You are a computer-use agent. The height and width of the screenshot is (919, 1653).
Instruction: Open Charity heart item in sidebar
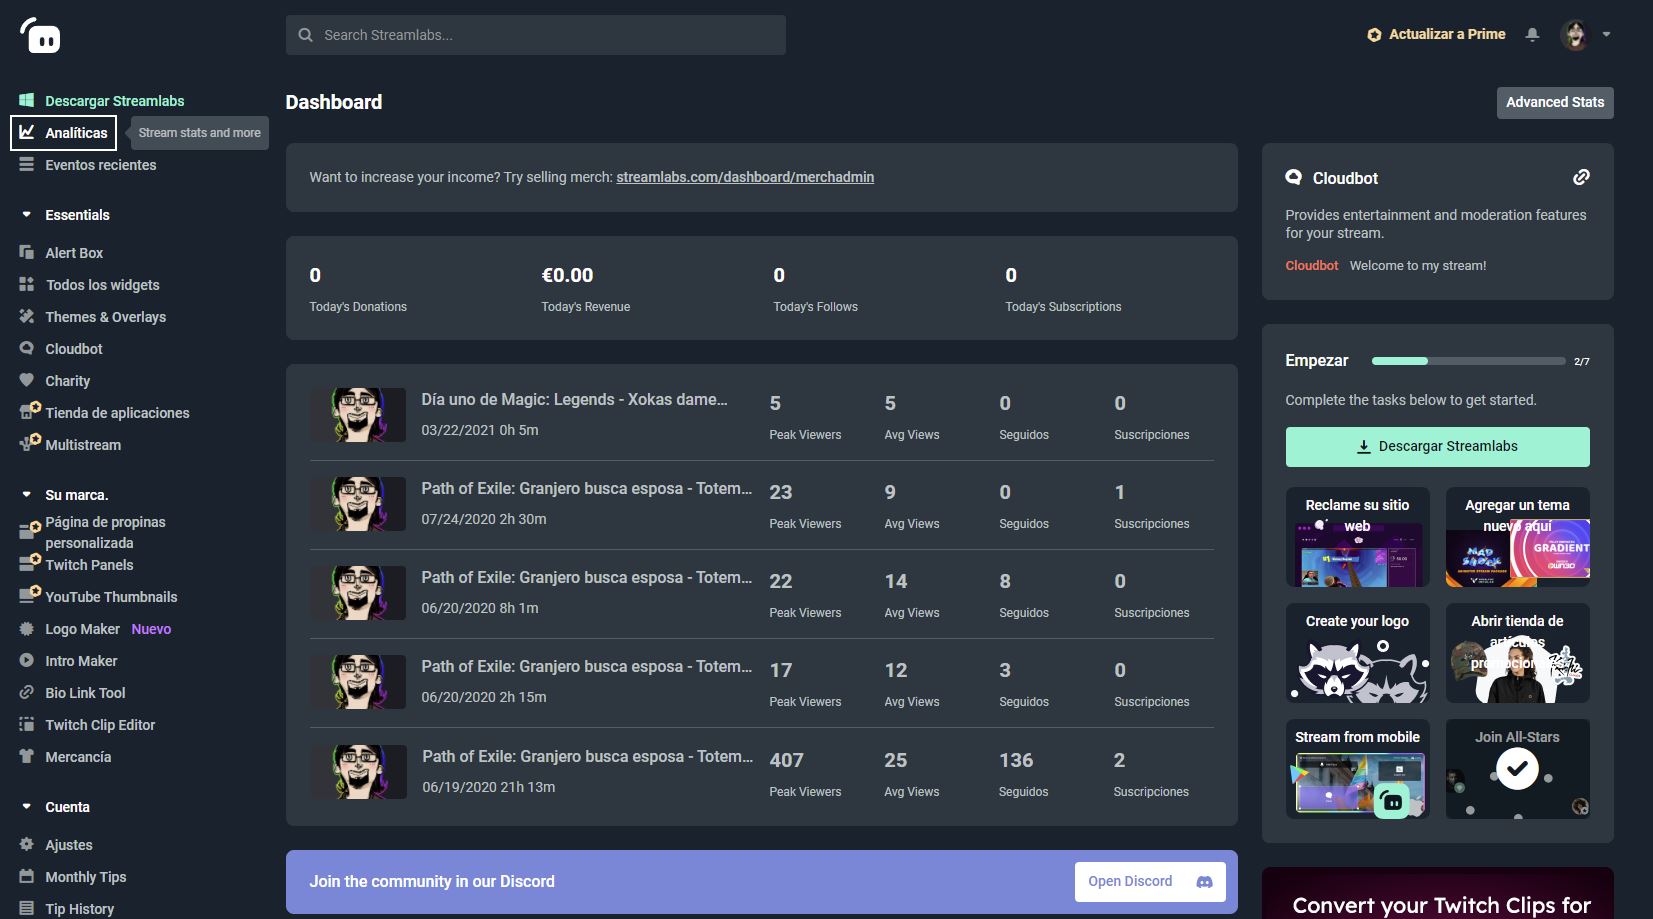coord(66,381)
